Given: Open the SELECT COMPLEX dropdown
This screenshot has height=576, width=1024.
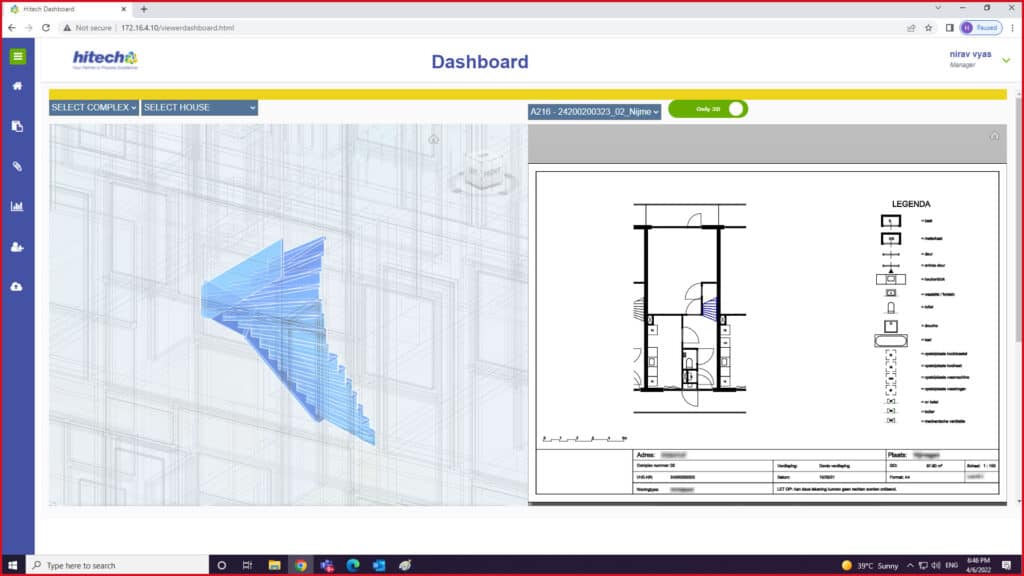Looking at the screenshot, I should [94, 107].
